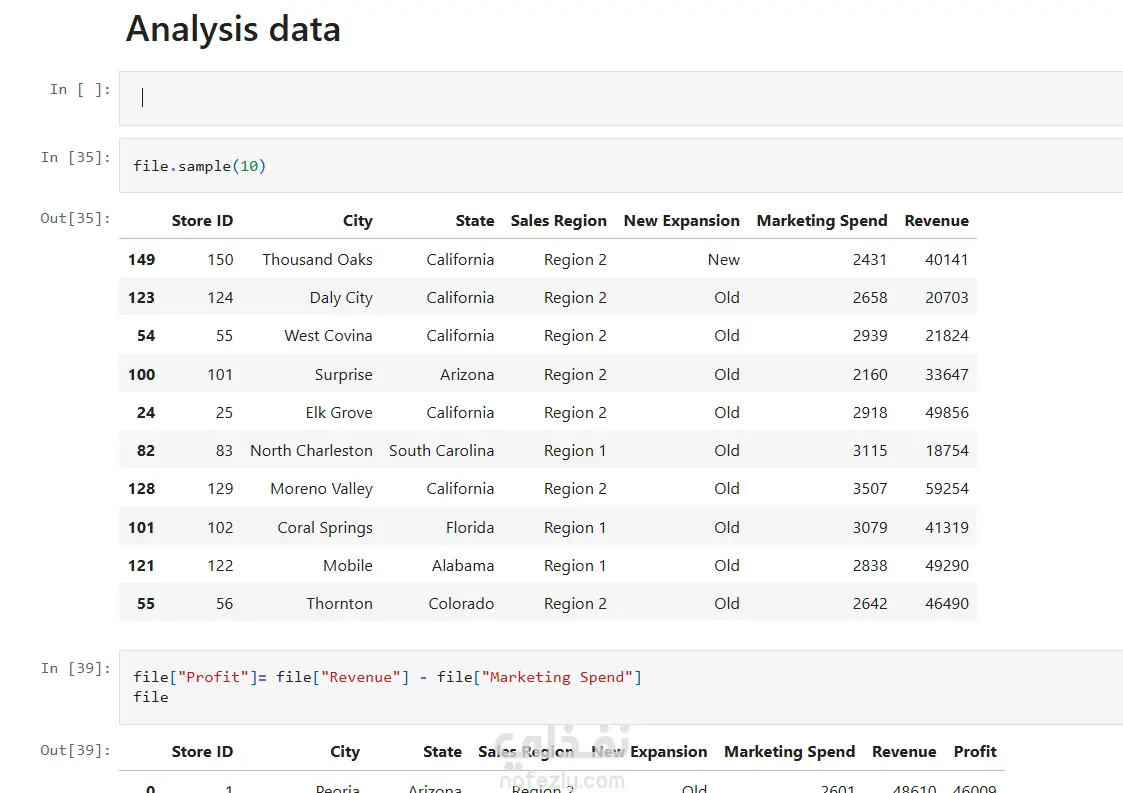Viewport: 1123px width, 793px height.
Task: Click Region 1 in Coral Springs row
Action: click(x=575, y=527)
